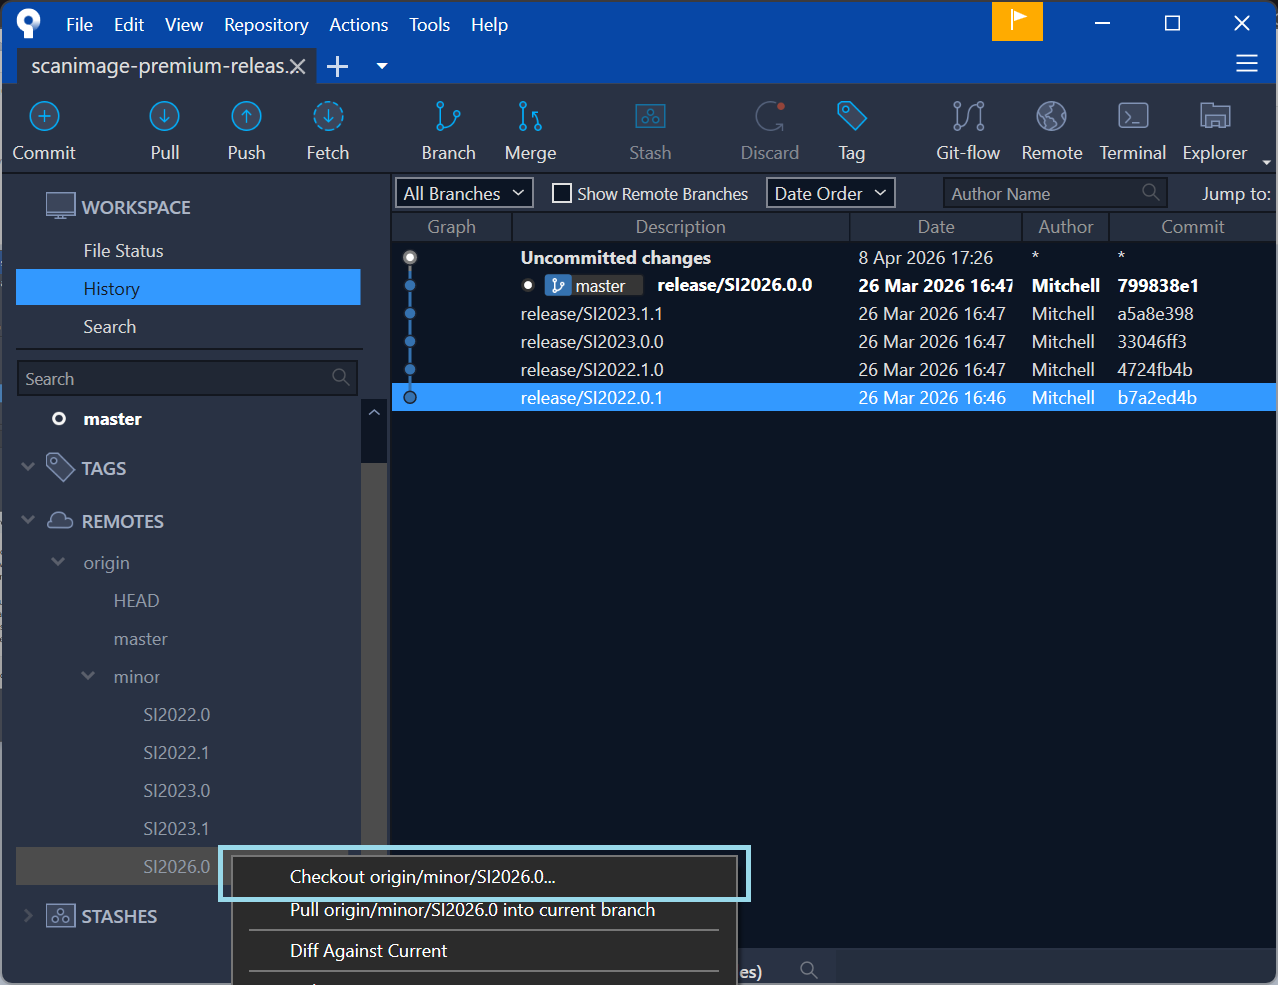Screen dimensions: 1278x985
Task: Select origin master remote branch
Action: 140,639
